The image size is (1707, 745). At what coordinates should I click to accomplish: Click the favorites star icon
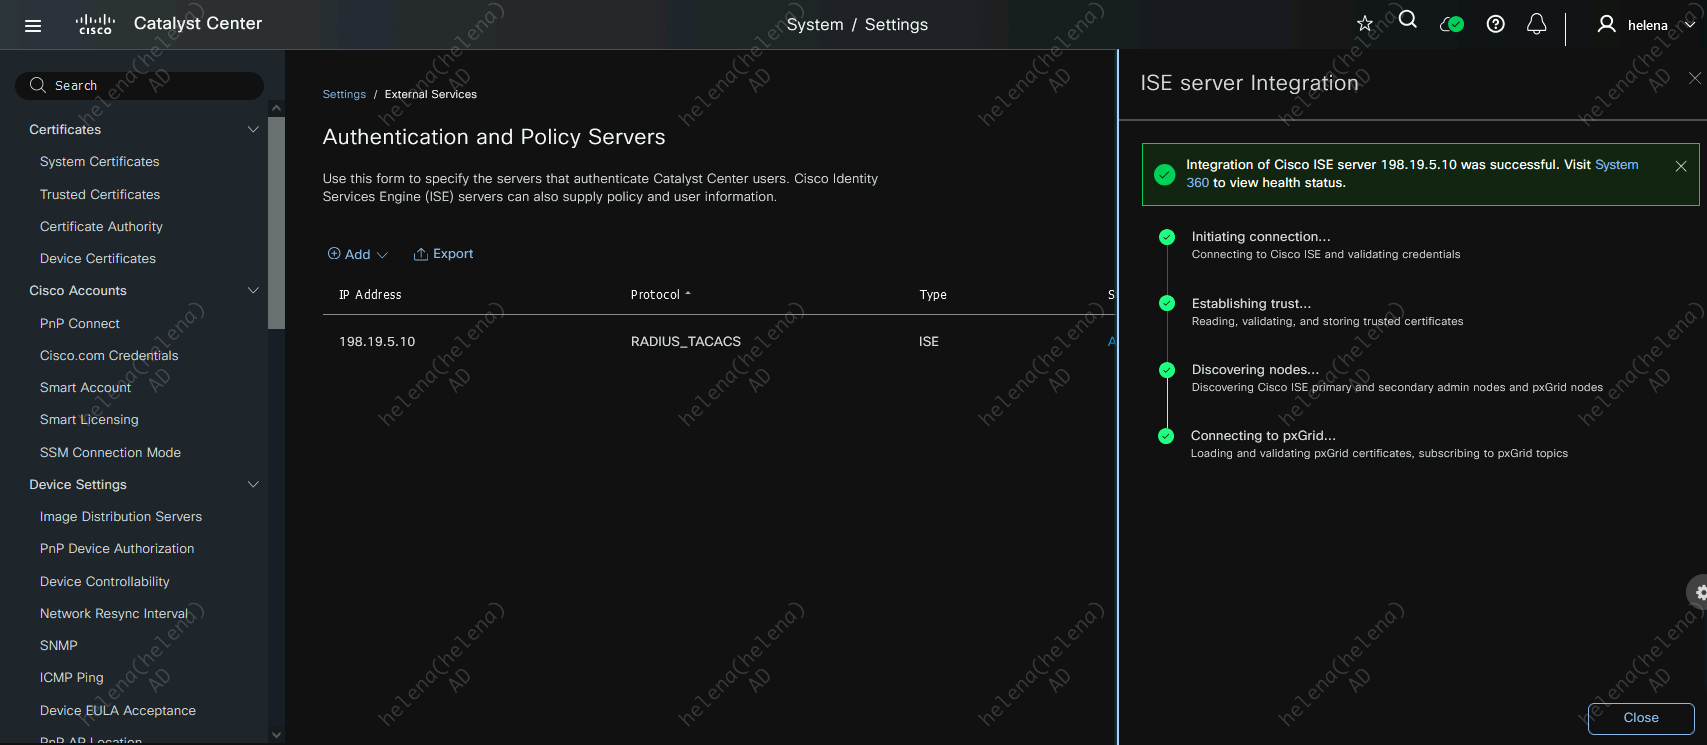point(1365,24)
